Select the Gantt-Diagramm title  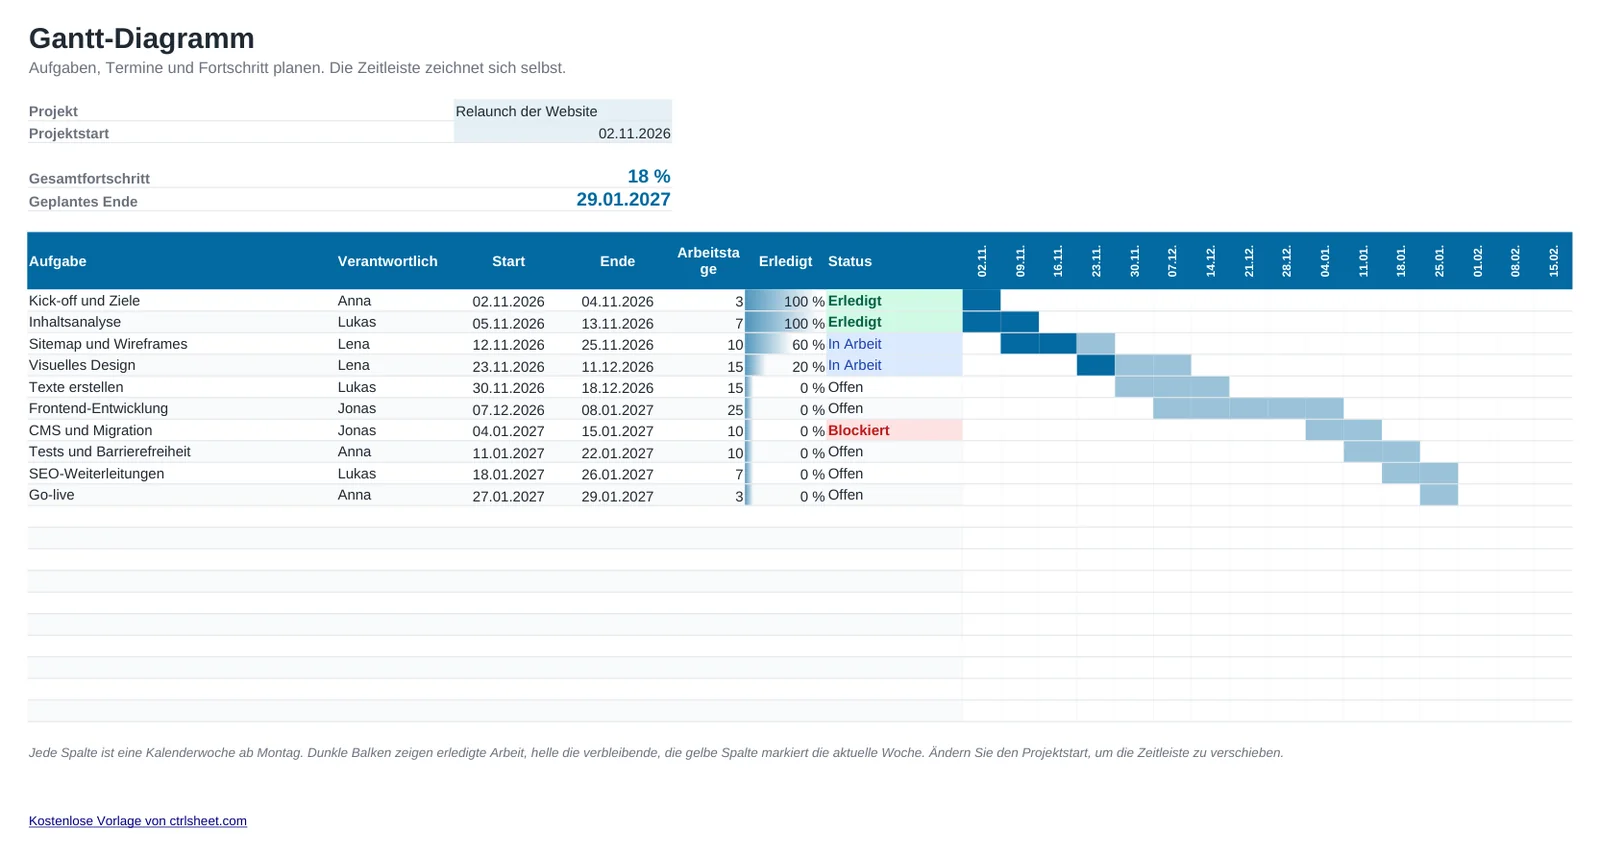point(142,38)
